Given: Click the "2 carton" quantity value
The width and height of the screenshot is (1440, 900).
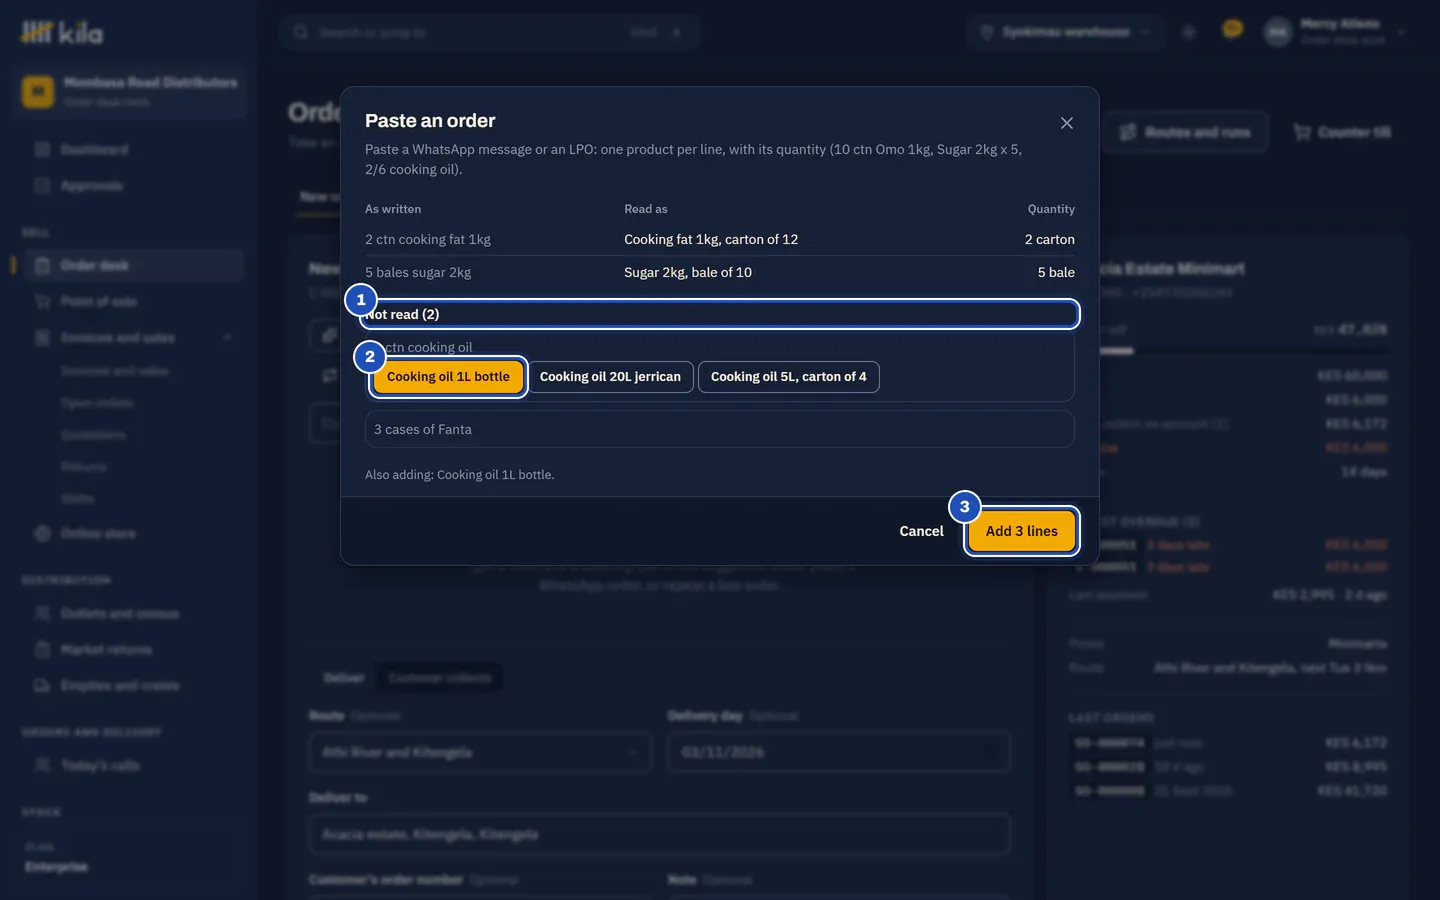Looking at the screenshot, I should coord(1049,239).
